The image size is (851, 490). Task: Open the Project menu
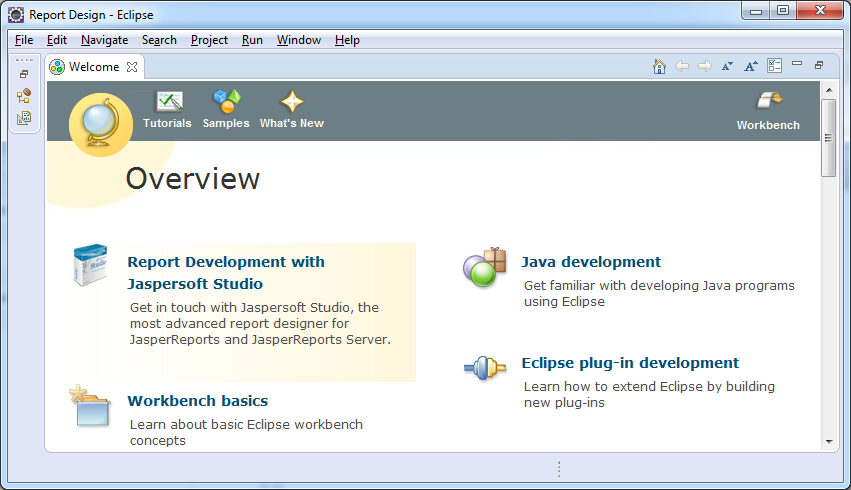tap(209, 40)
